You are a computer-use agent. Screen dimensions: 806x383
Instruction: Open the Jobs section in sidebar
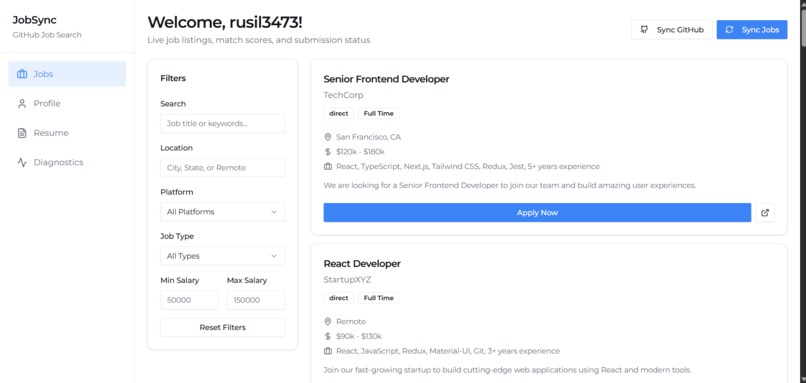[x=67, y=74]
